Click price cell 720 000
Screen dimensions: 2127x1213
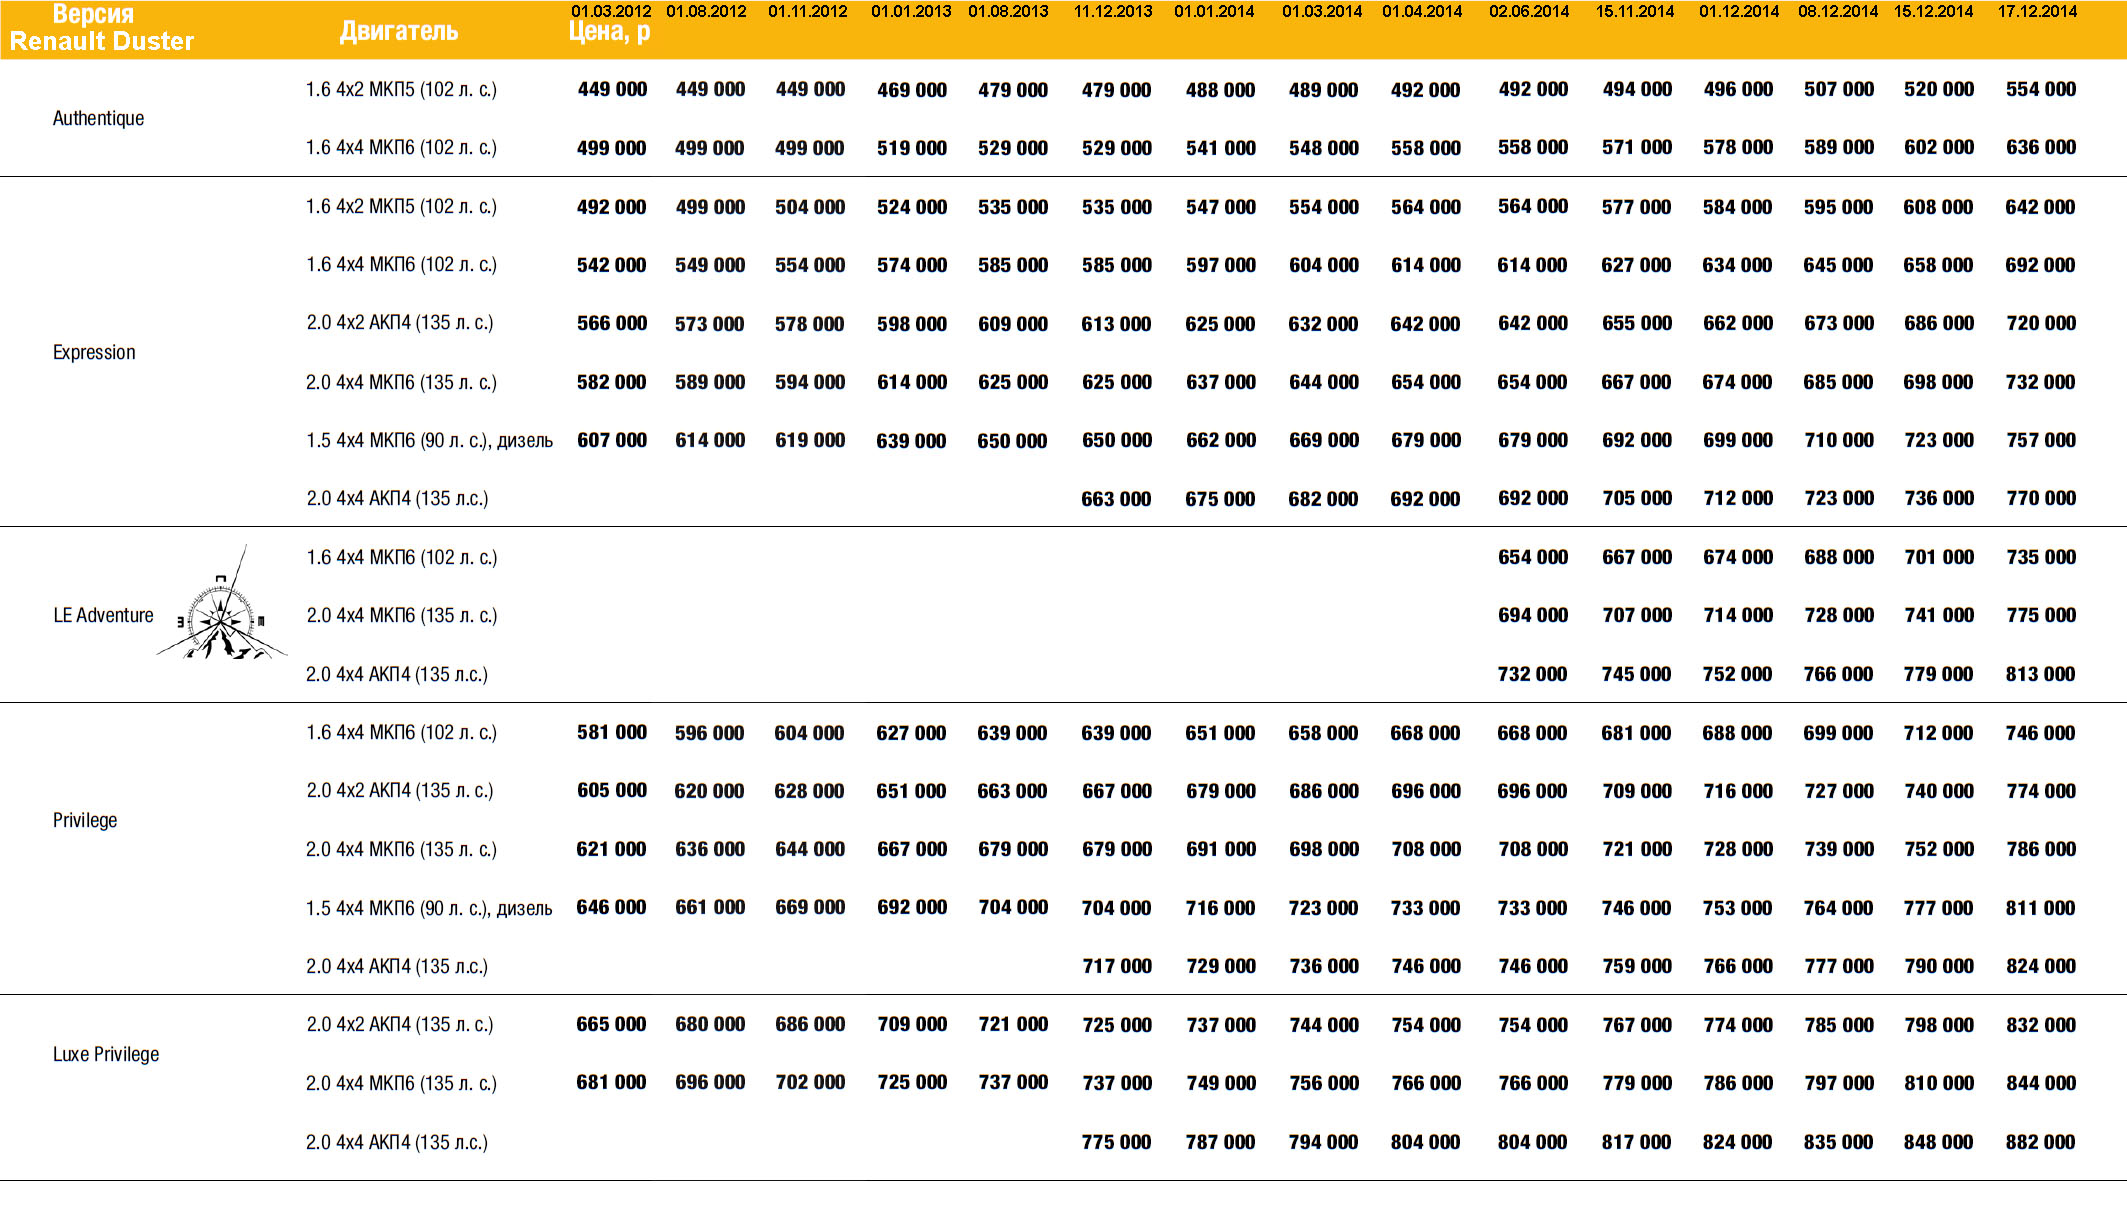2041,323
